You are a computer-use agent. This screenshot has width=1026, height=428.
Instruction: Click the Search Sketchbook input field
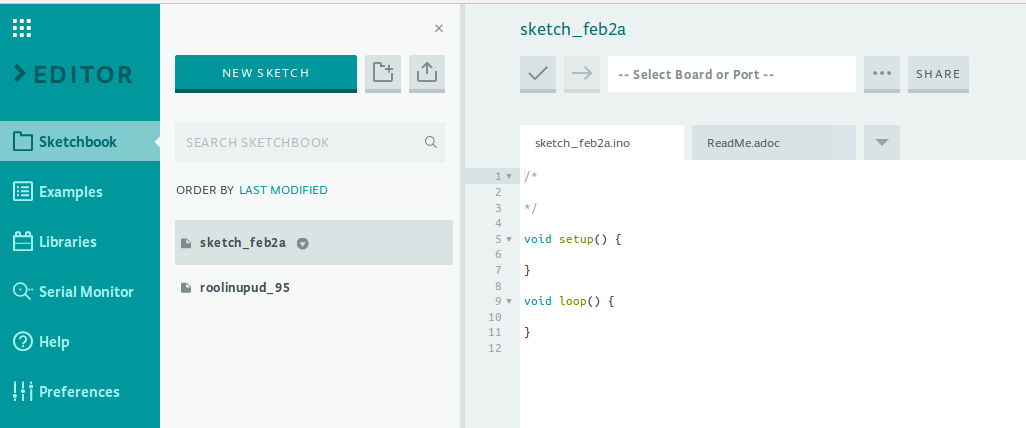298,142
